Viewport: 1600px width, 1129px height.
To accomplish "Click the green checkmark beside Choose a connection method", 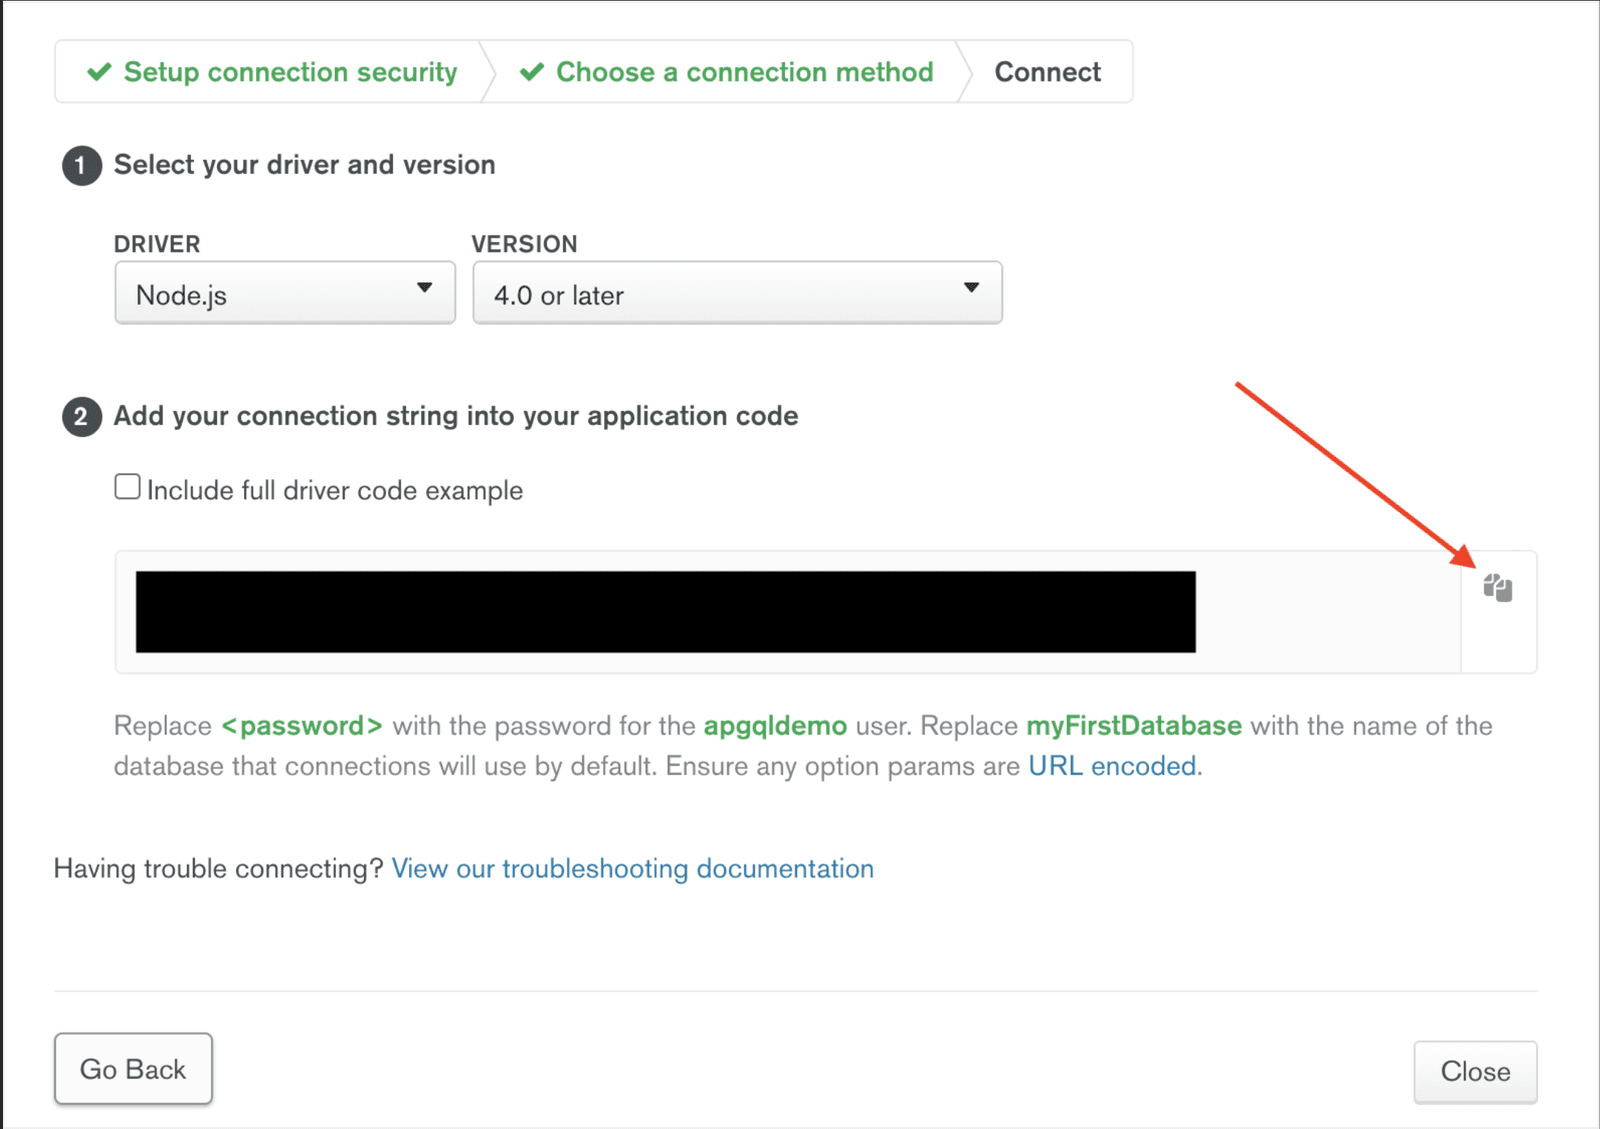I will (x=532, y=72).
